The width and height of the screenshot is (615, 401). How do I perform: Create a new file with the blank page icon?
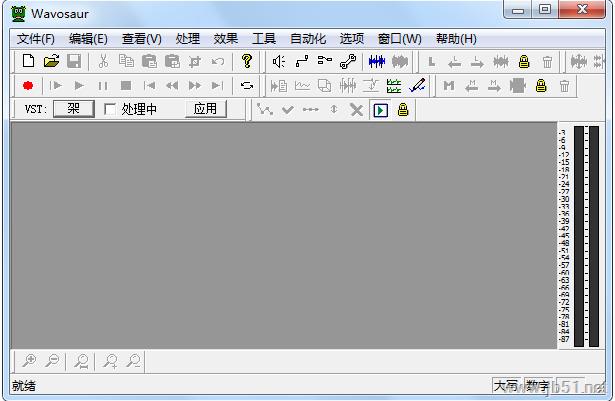[28, 61]
